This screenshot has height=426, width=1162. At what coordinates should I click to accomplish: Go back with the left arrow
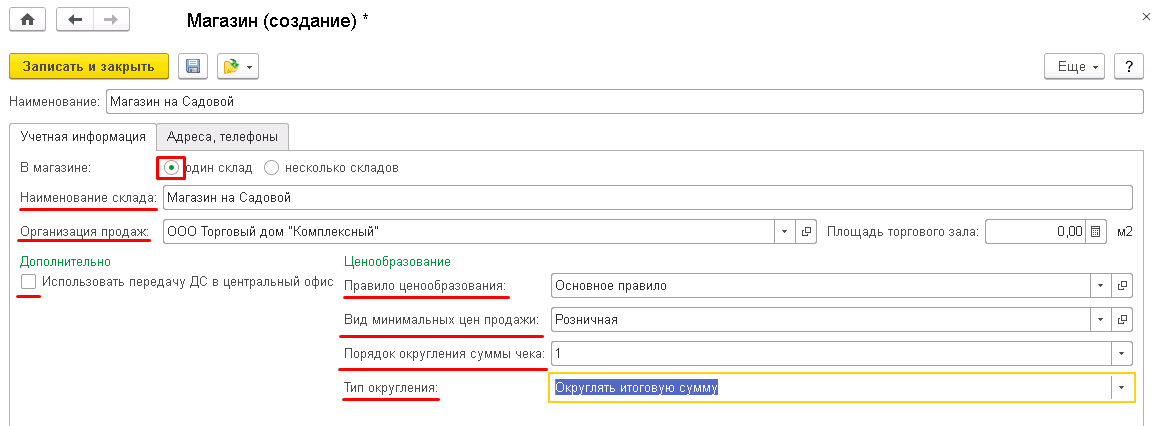tap(75, 19)
